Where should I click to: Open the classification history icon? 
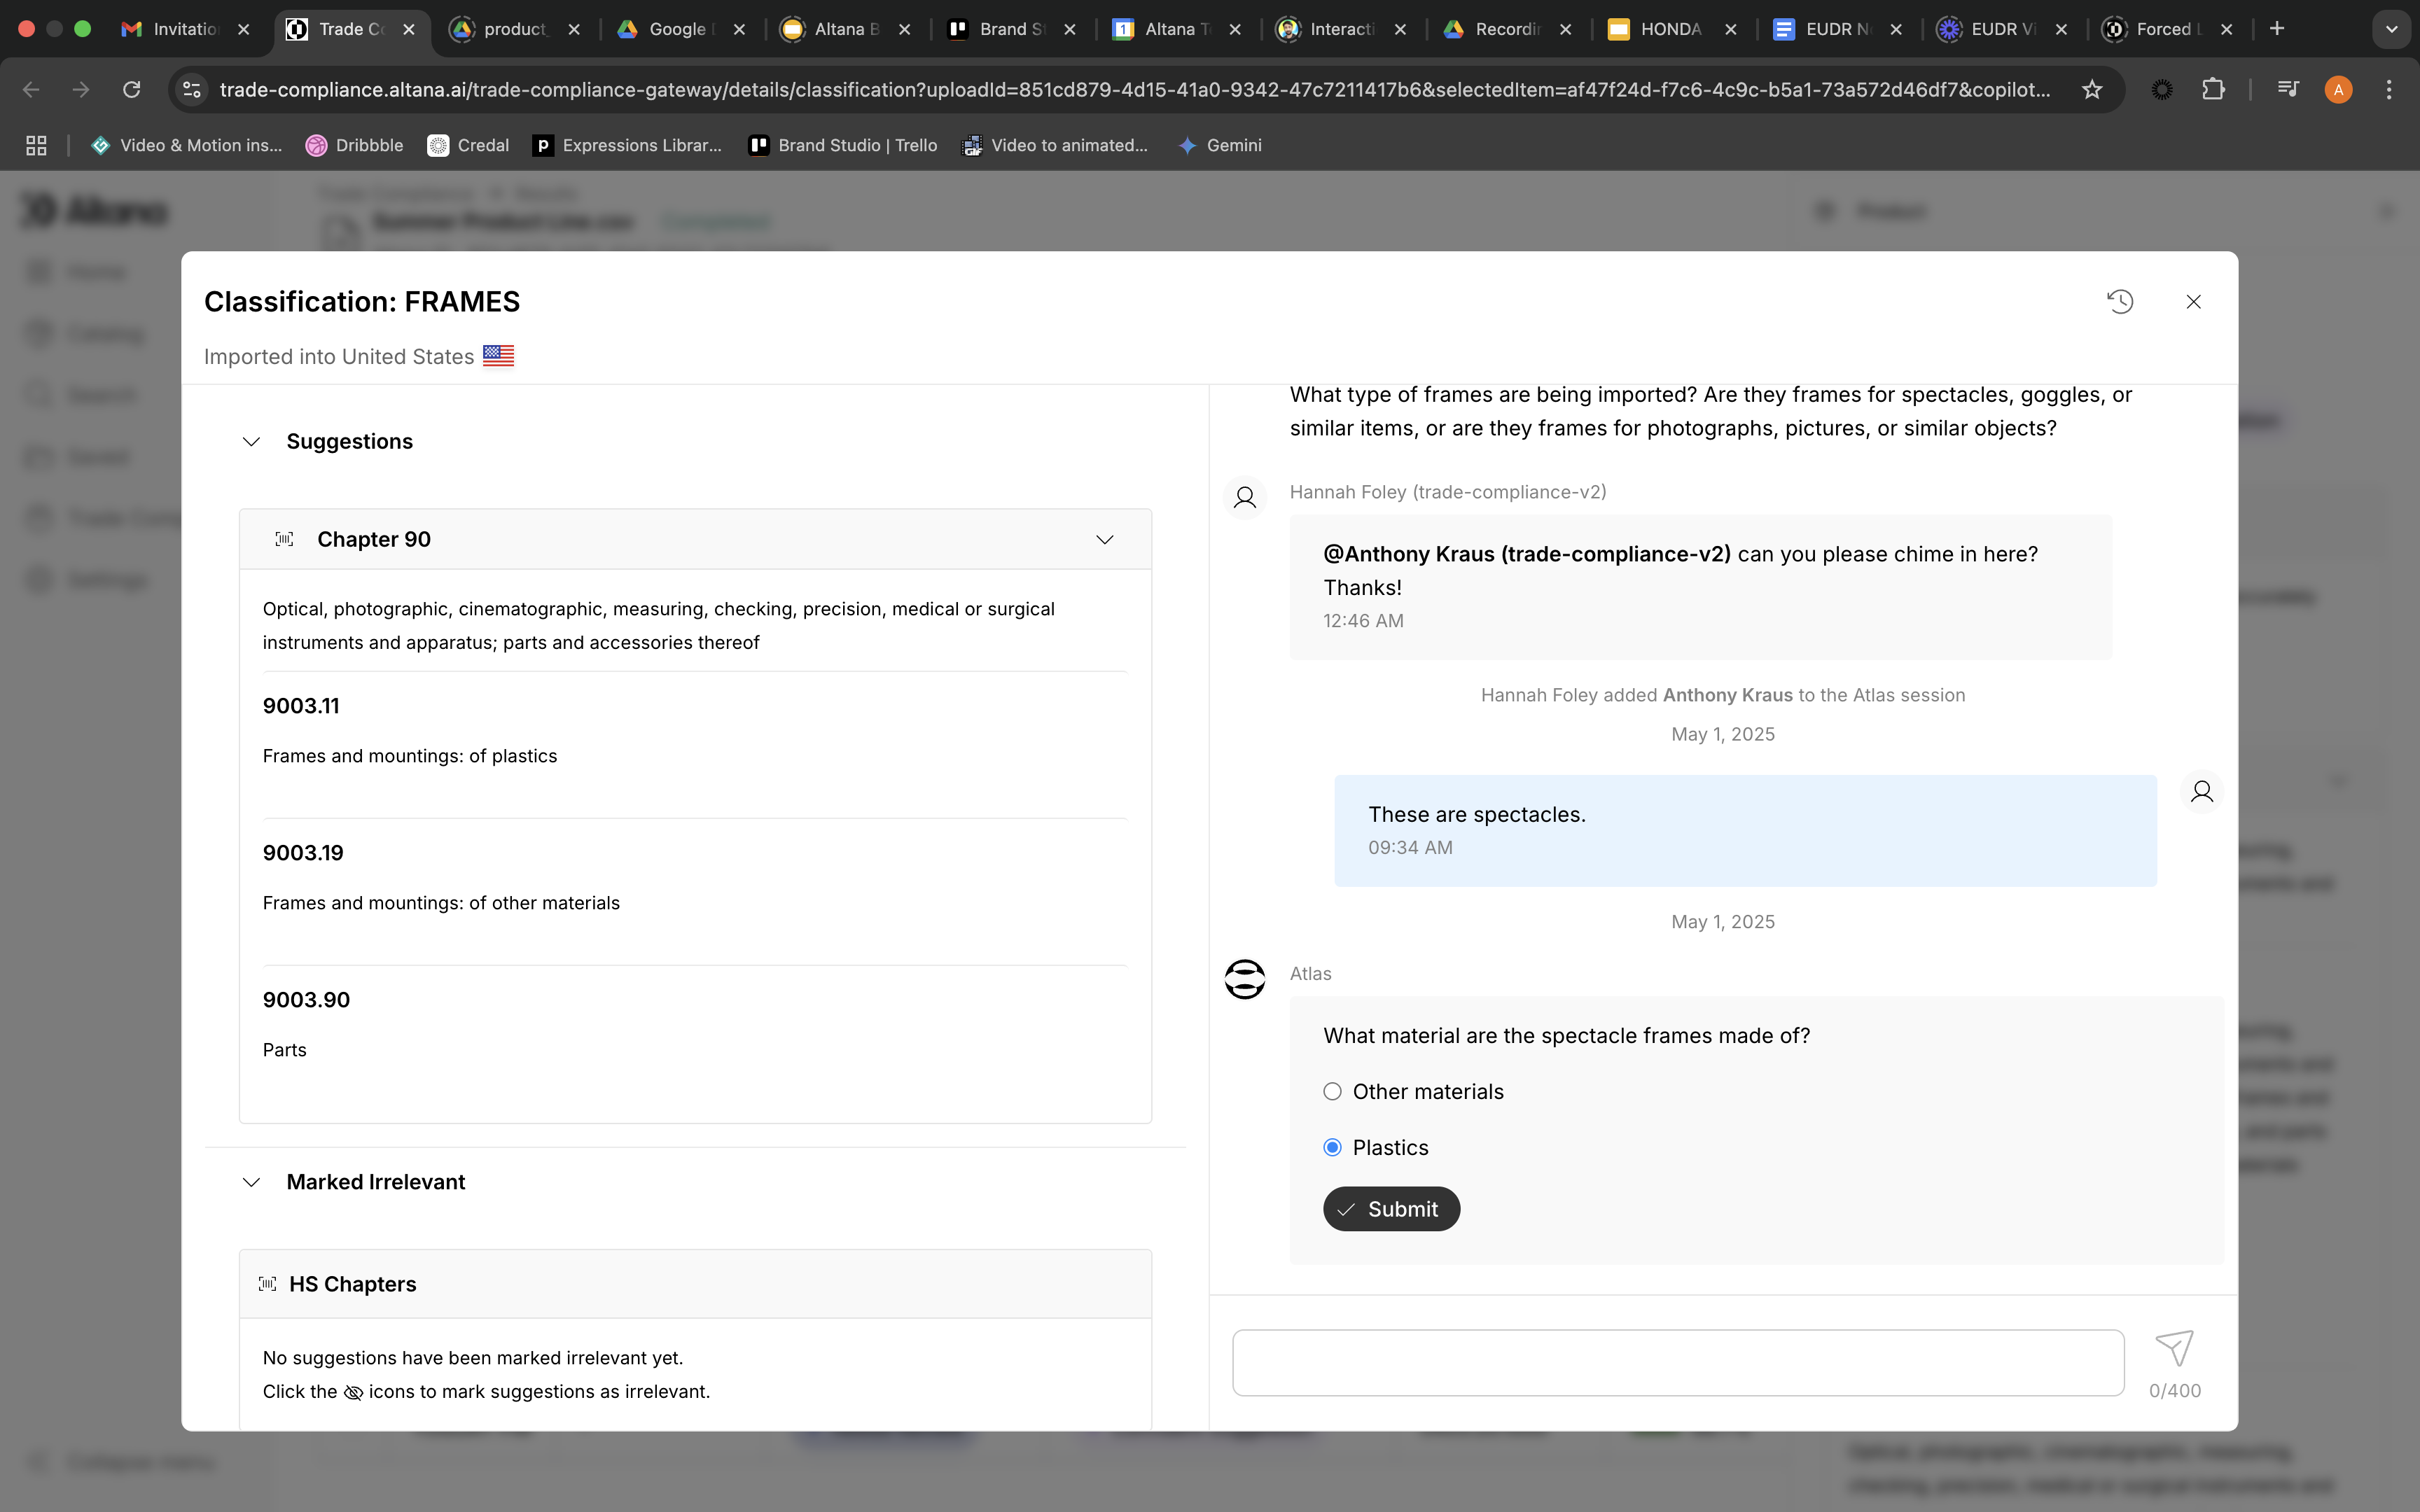(x=2120, y=302)
